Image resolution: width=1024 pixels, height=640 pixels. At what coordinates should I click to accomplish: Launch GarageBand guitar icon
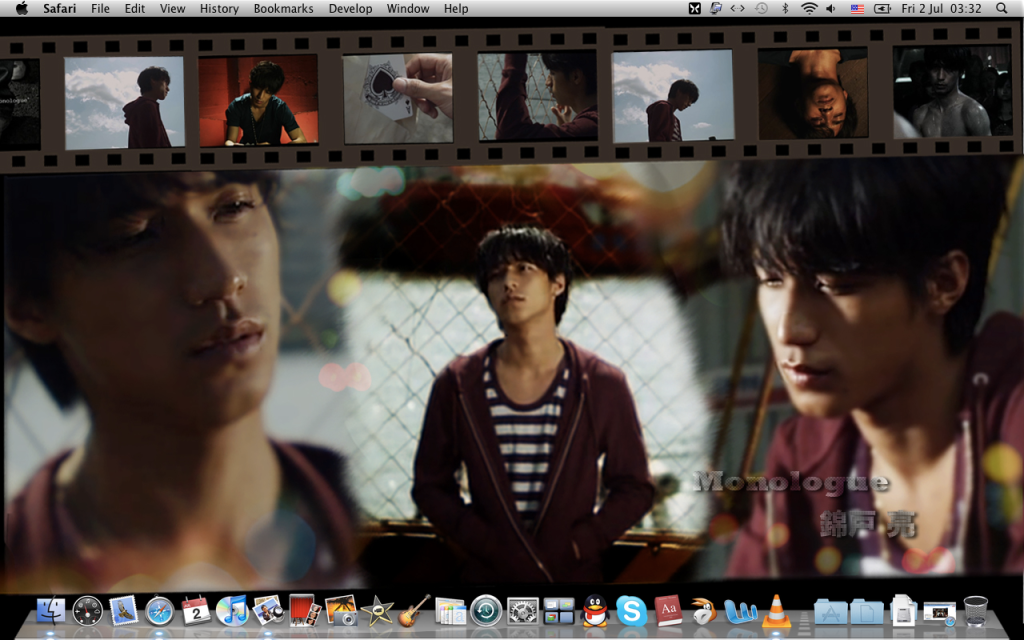[x=413, y=610]
